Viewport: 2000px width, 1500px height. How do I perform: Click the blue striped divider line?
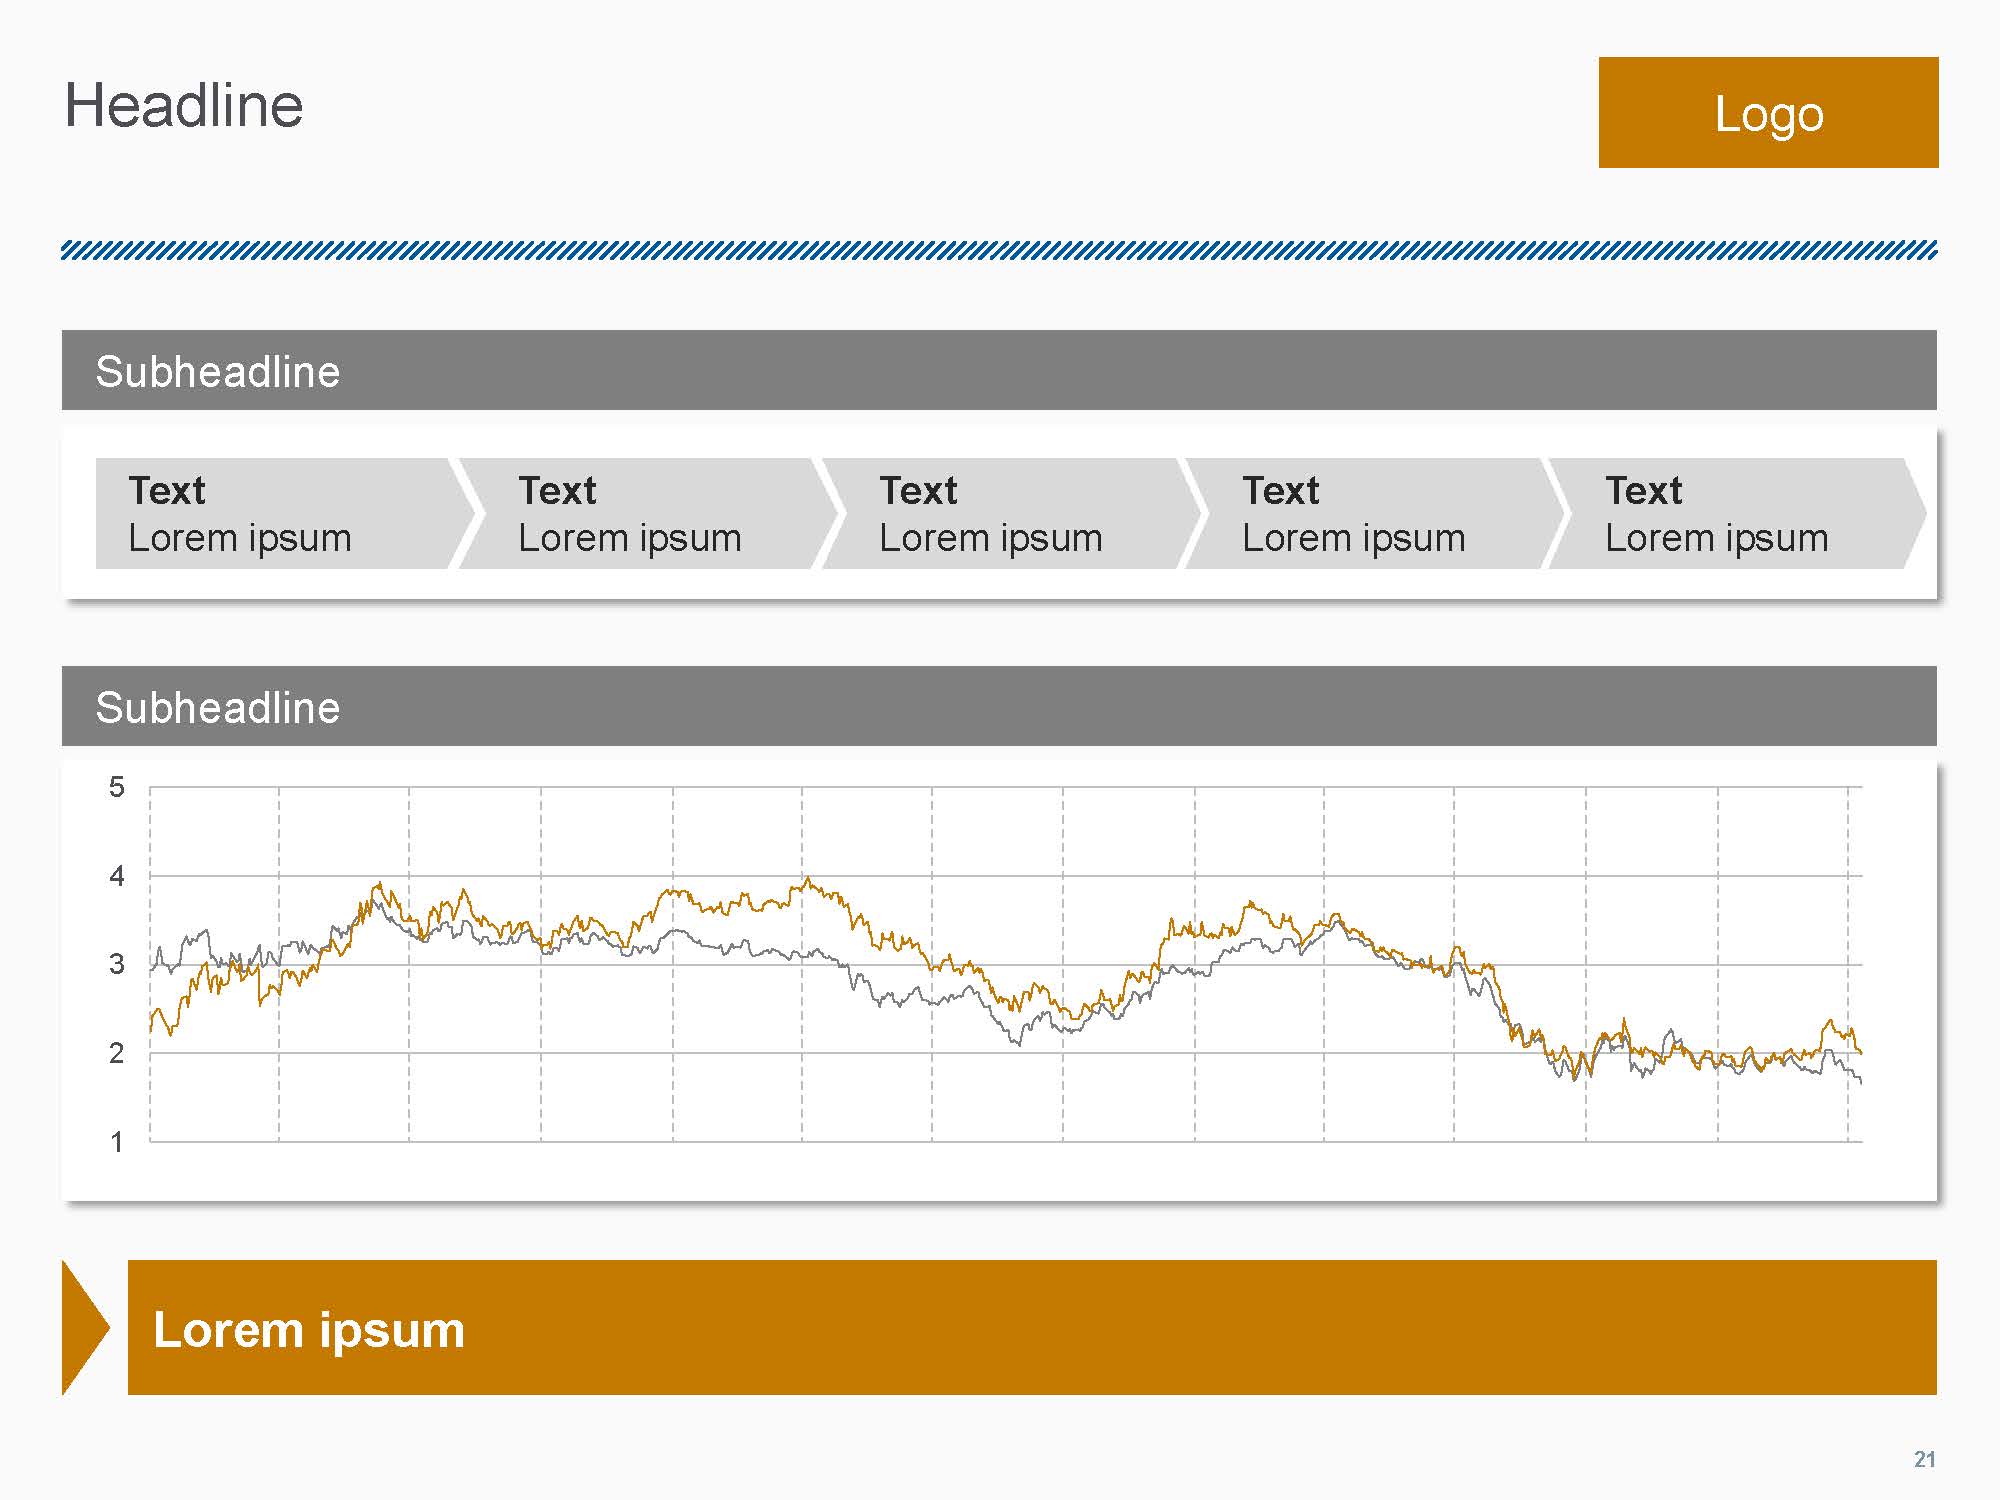point(998,250)
